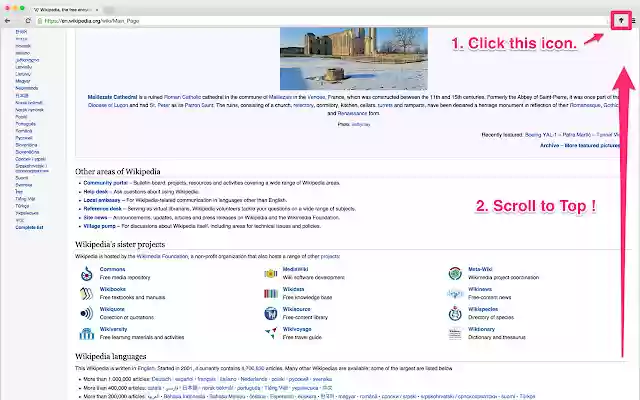Select Norsk nynorsk in the sidebar

click(29, 110)
